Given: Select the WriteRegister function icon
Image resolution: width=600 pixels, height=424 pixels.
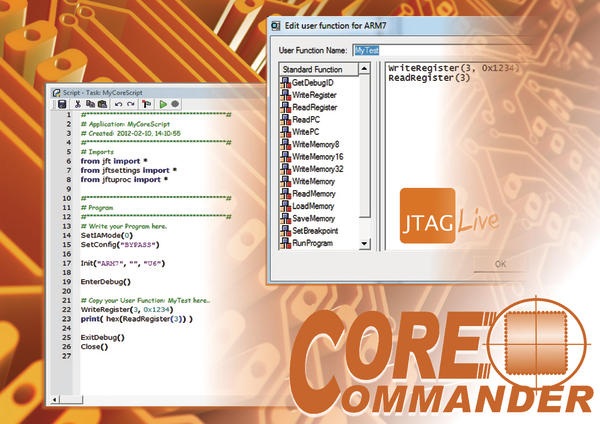Looking at the screenshot, I should point(286,95).
